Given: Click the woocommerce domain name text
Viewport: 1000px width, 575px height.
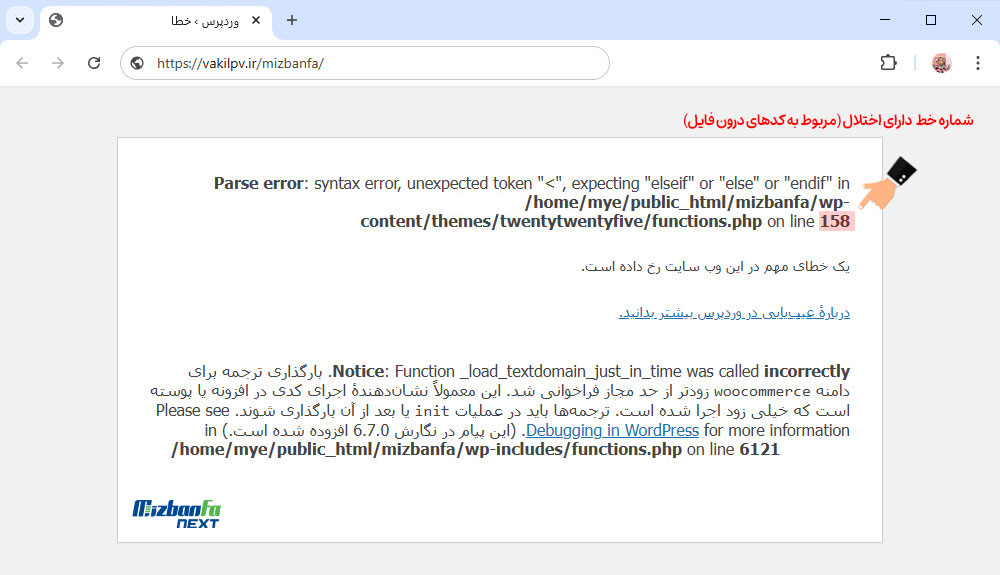Looking at the screenshot, I should pyautogui.click(x=761, y=391).
